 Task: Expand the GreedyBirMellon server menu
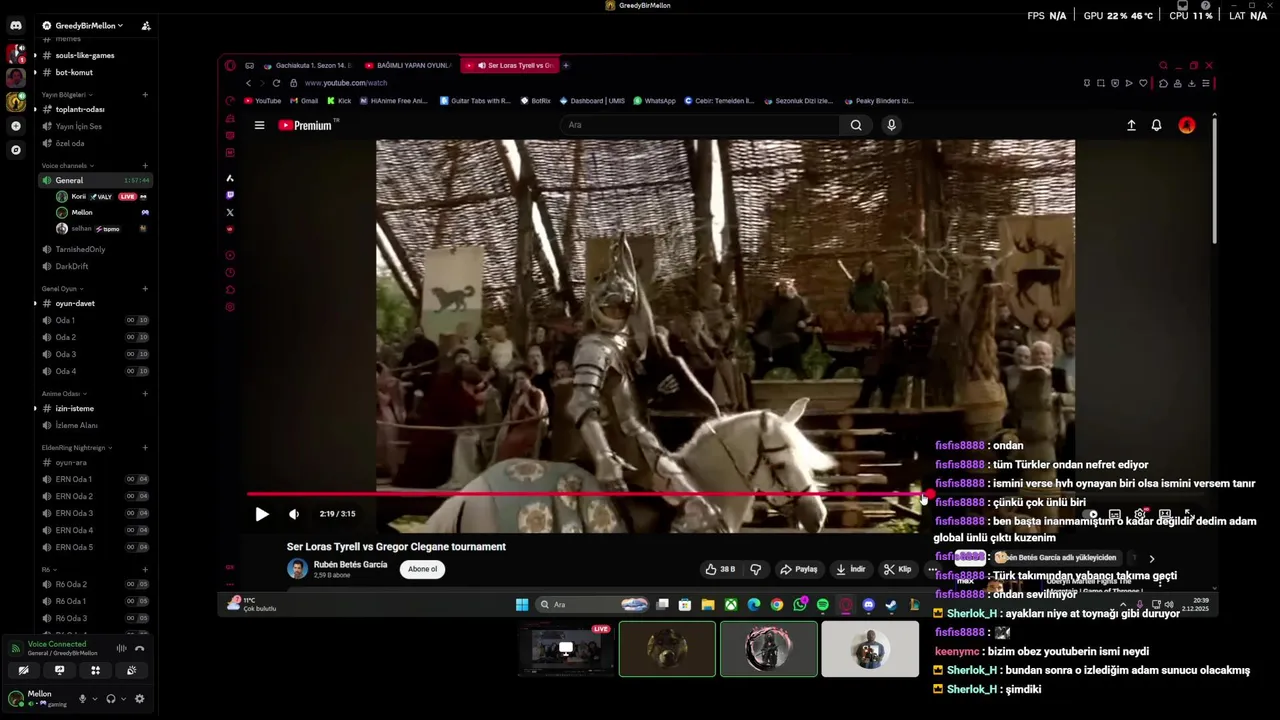coord(89,25)
